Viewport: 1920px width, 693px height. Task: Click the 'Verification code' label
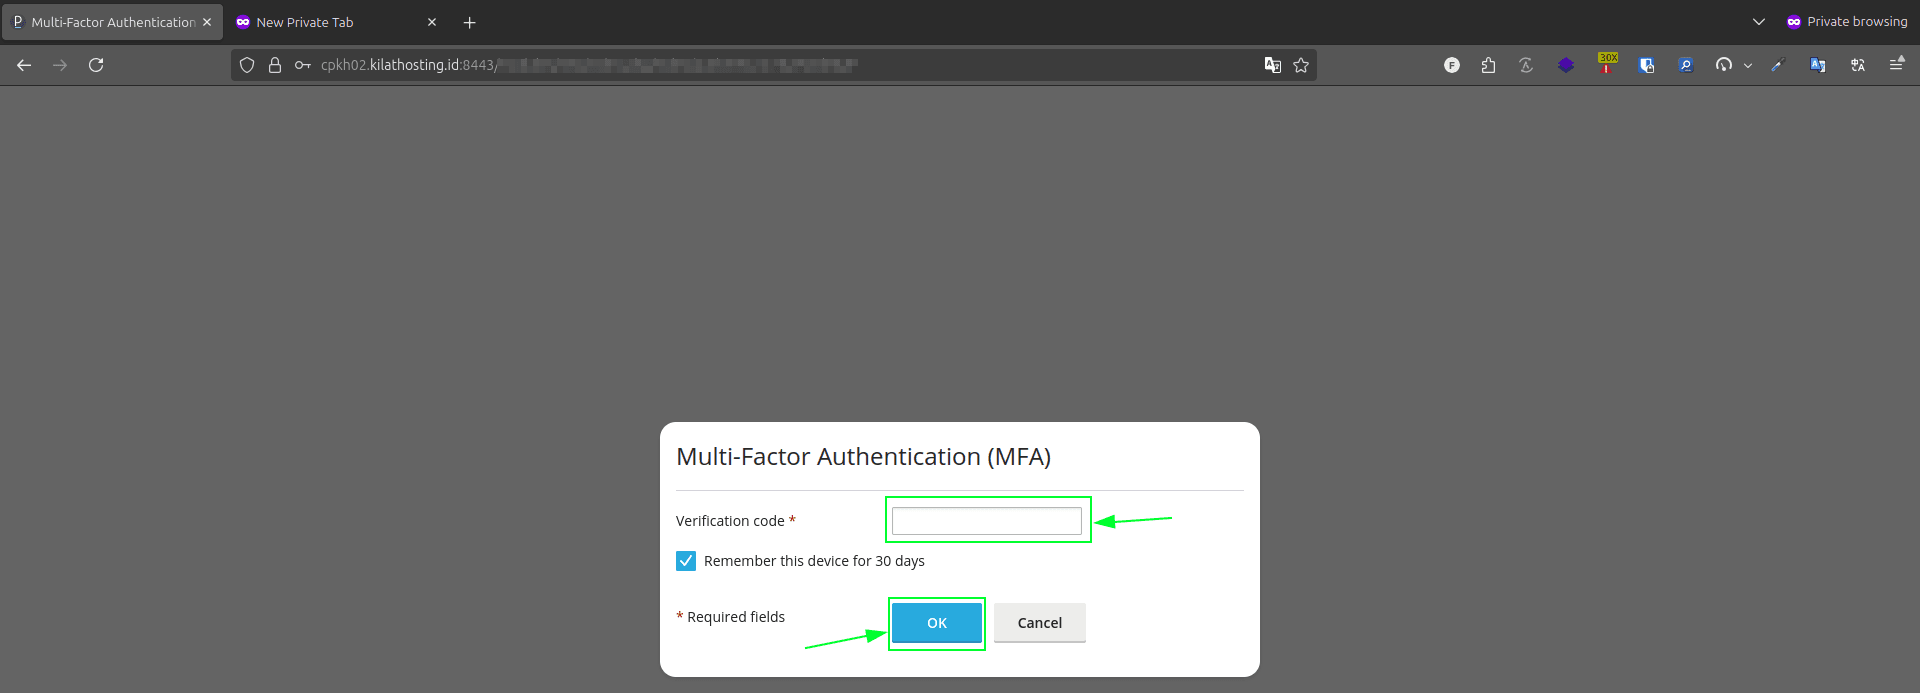(730, 521)
